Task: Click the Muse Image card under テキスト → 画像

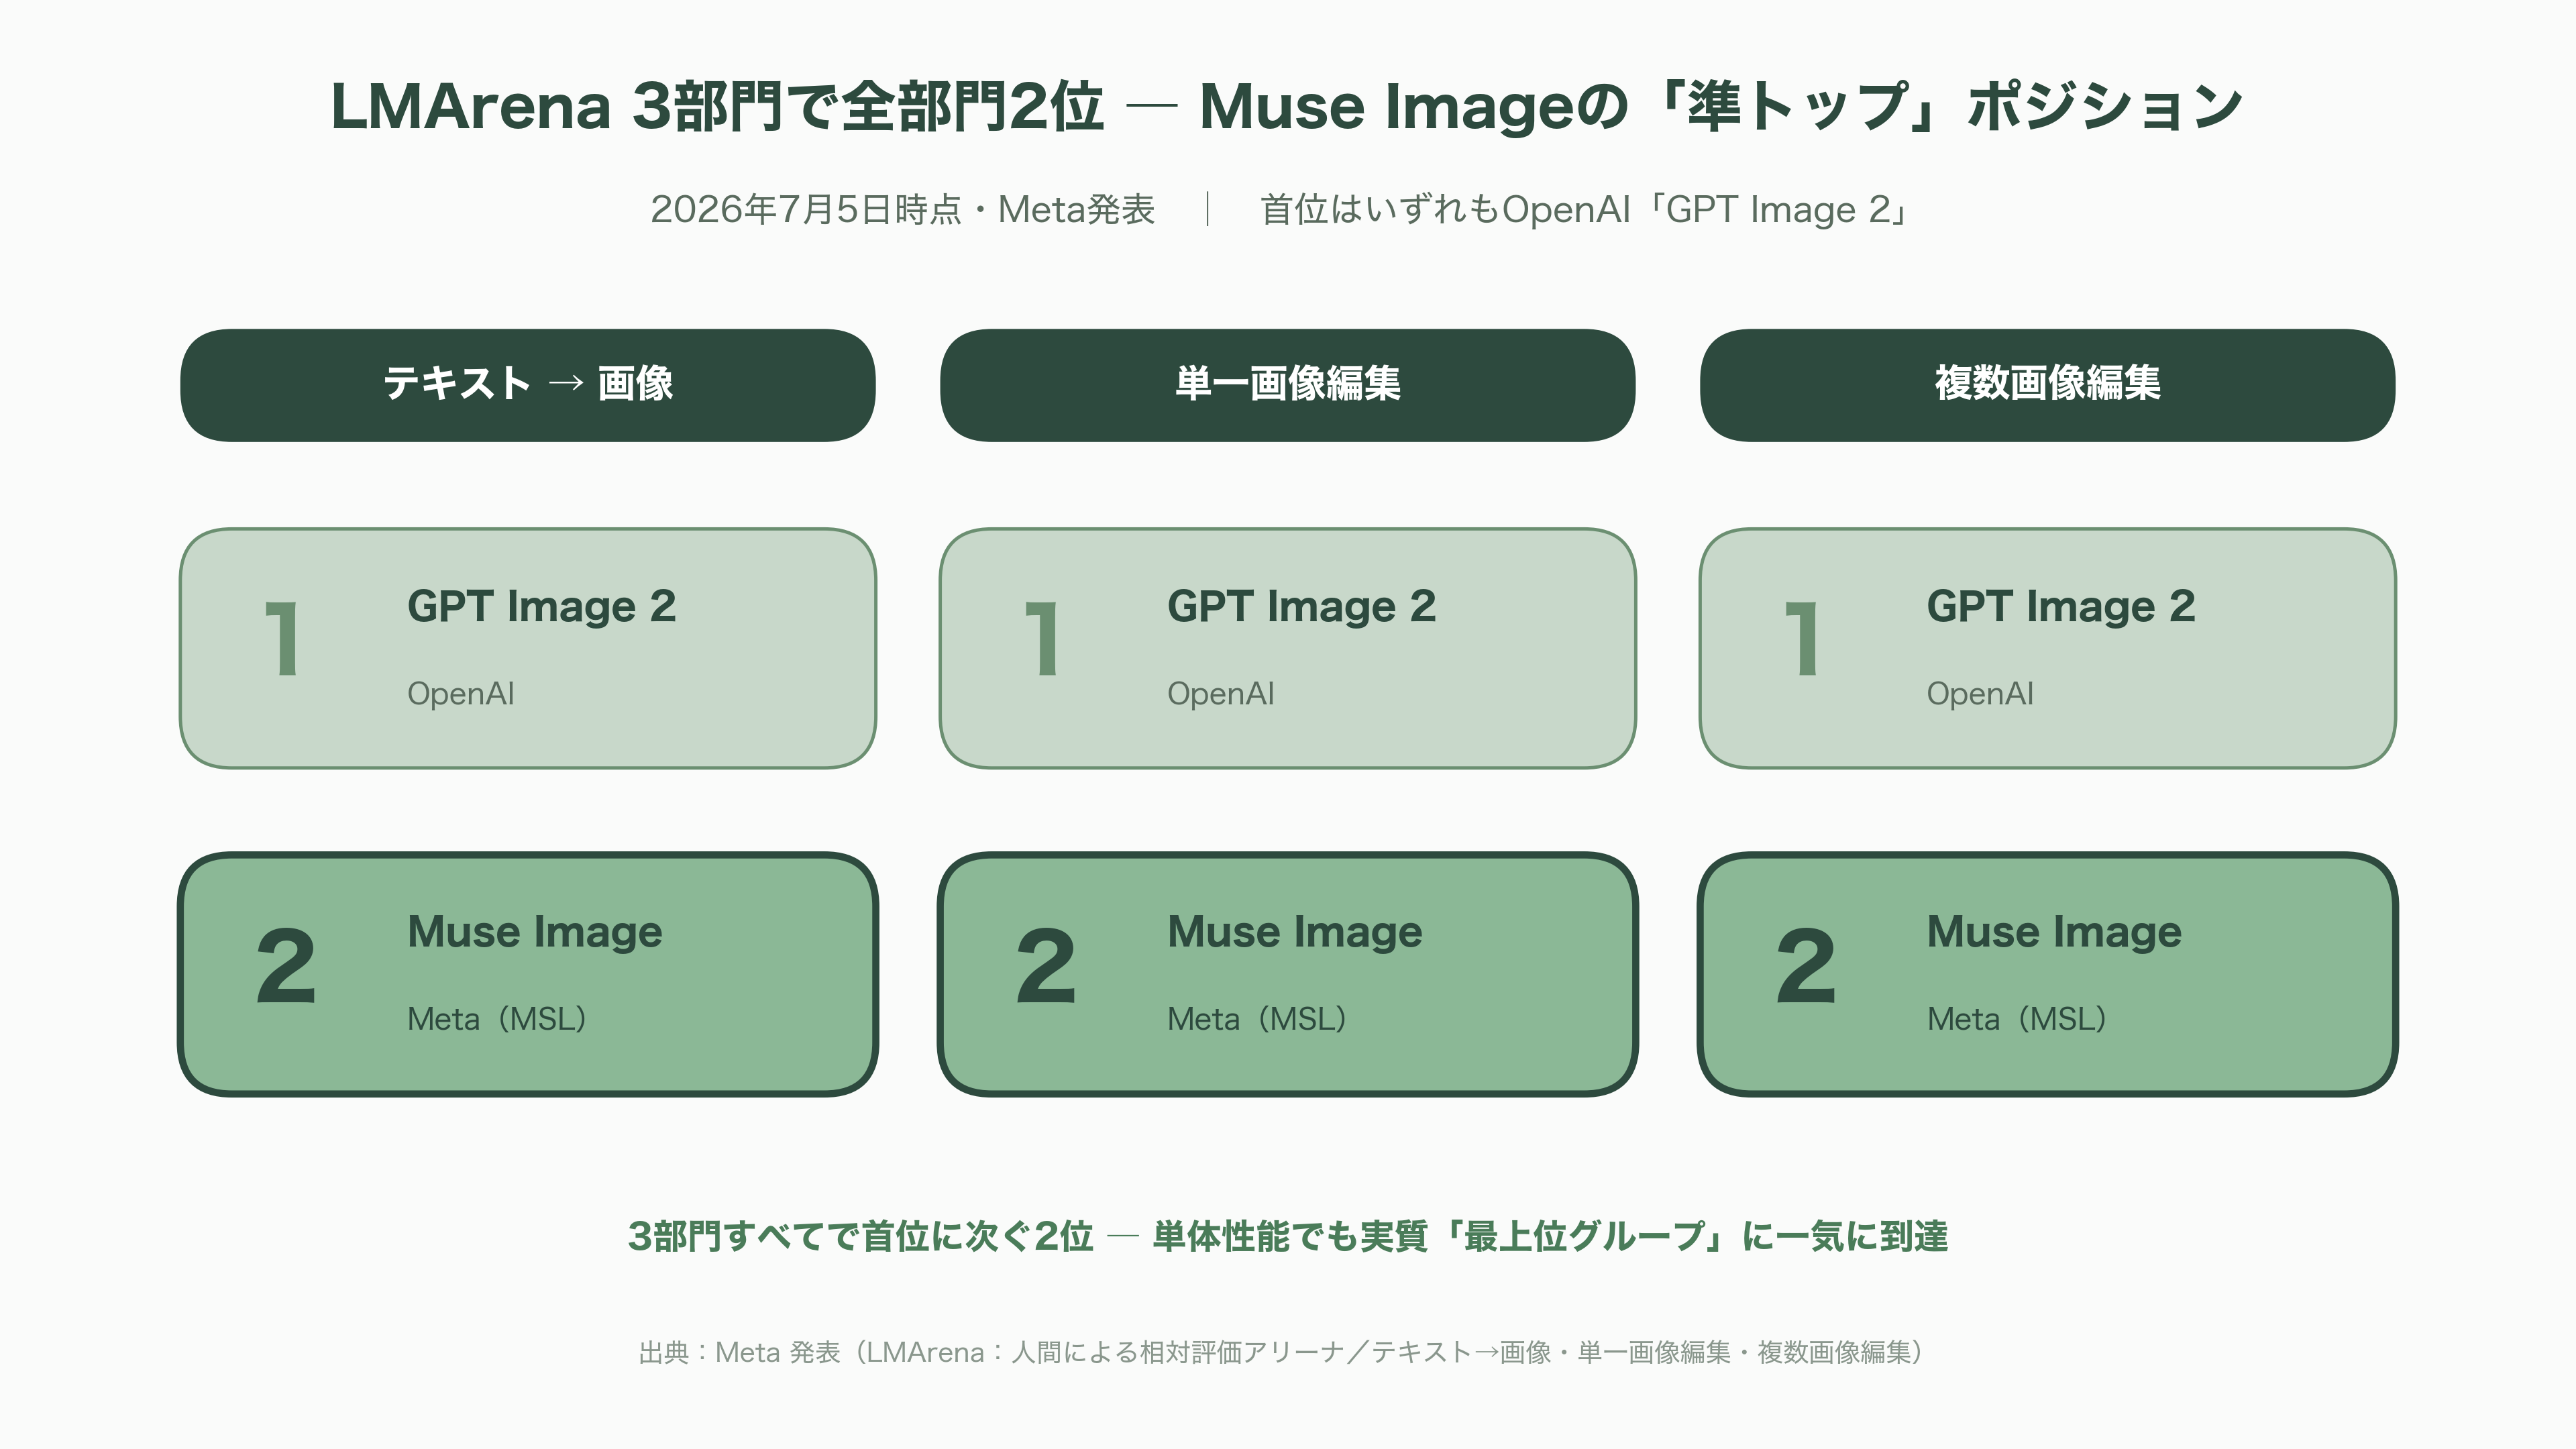Action: click(528, 975)
